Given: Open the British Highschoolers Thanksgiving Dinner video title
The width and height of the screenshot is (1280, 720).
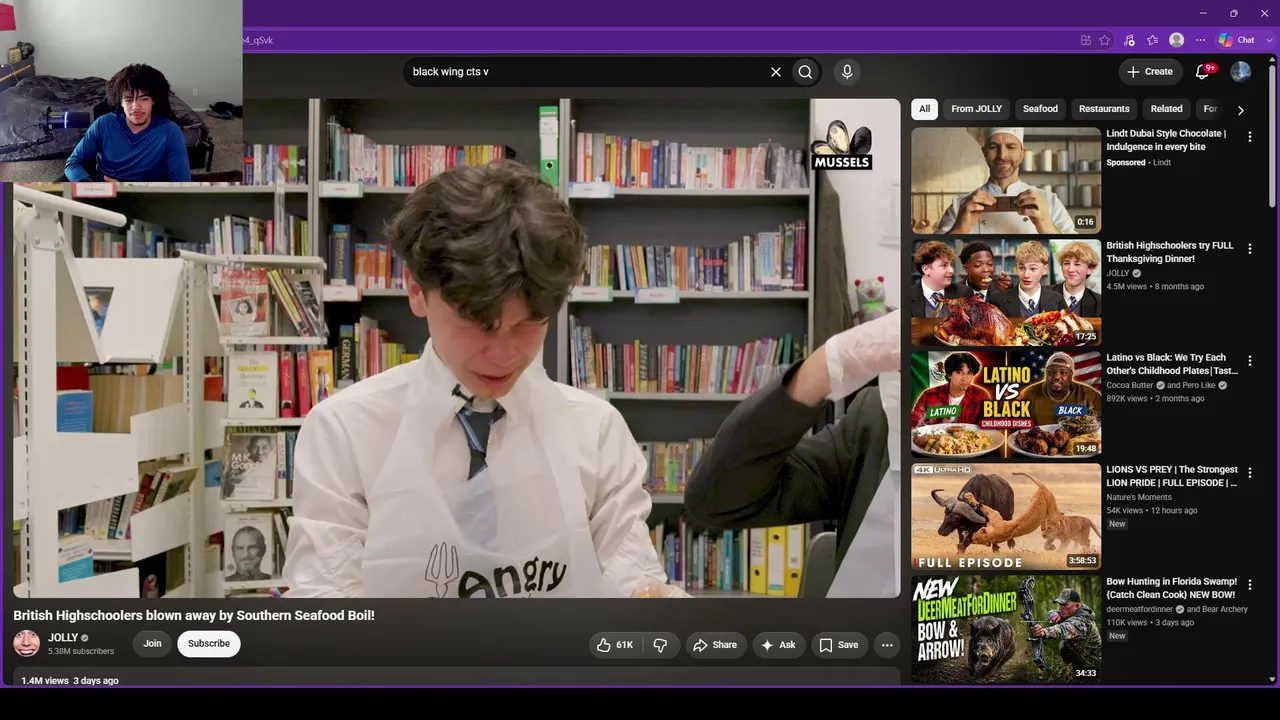Looking at the screenshot, I should [x=1169, y=252].
